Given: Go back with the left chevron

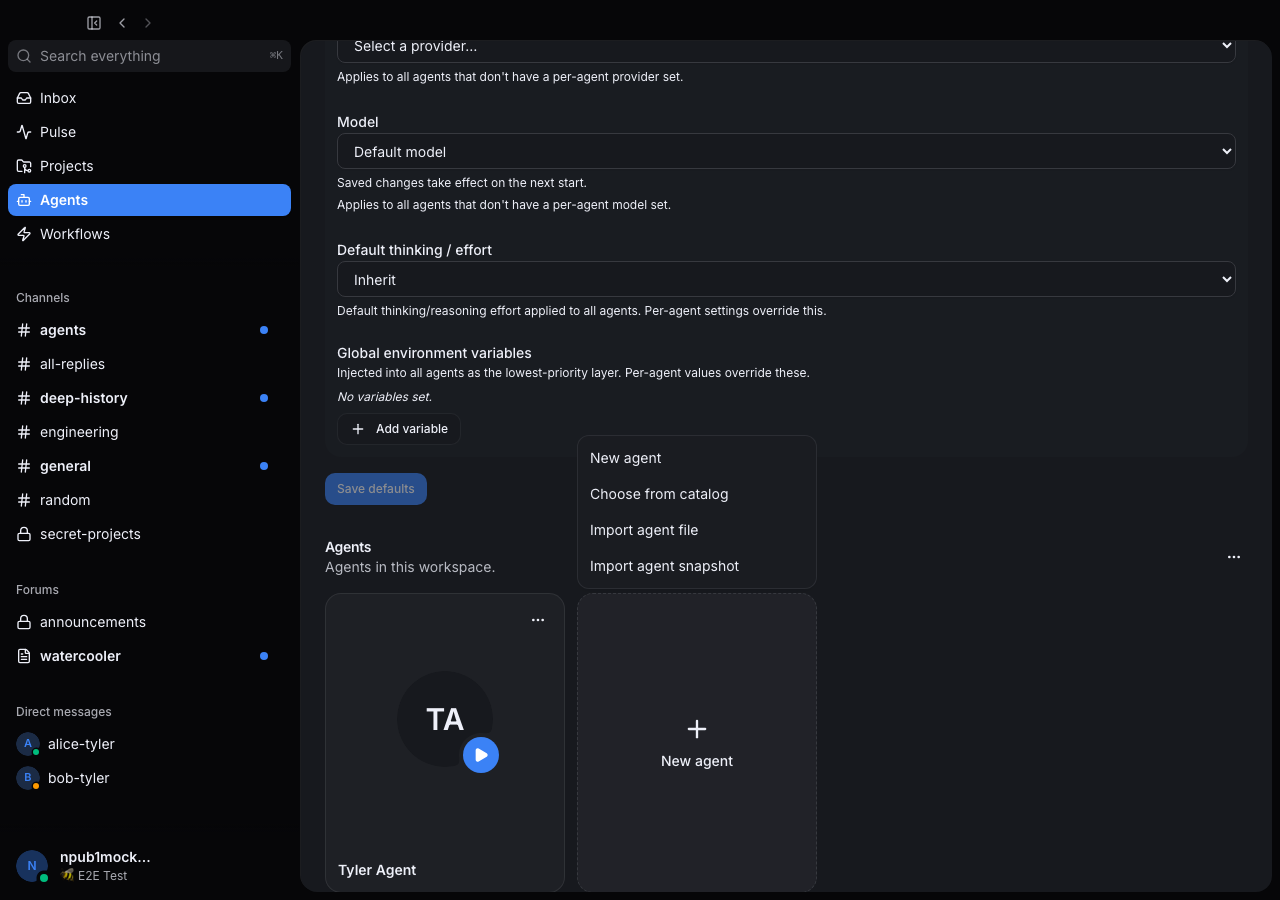Looking at the screenshot, I should click(122, 22).
